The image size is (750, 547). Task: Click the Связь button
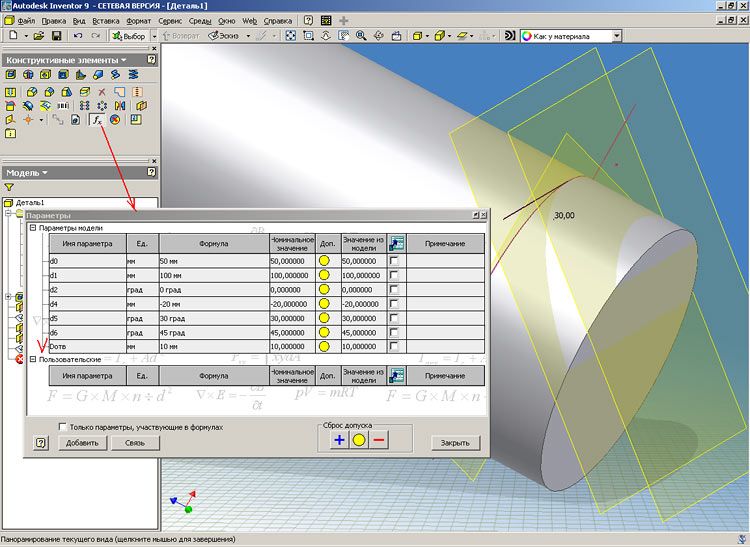tap(135, 443)
